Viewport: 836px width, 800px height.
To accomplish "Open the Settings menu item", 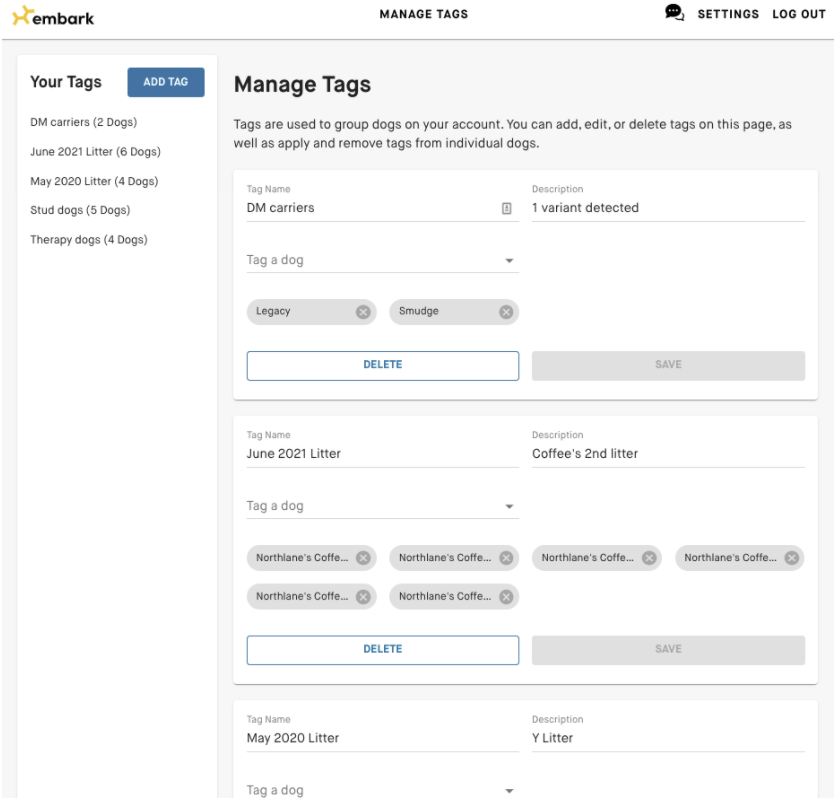I will (x=728, y=15).
